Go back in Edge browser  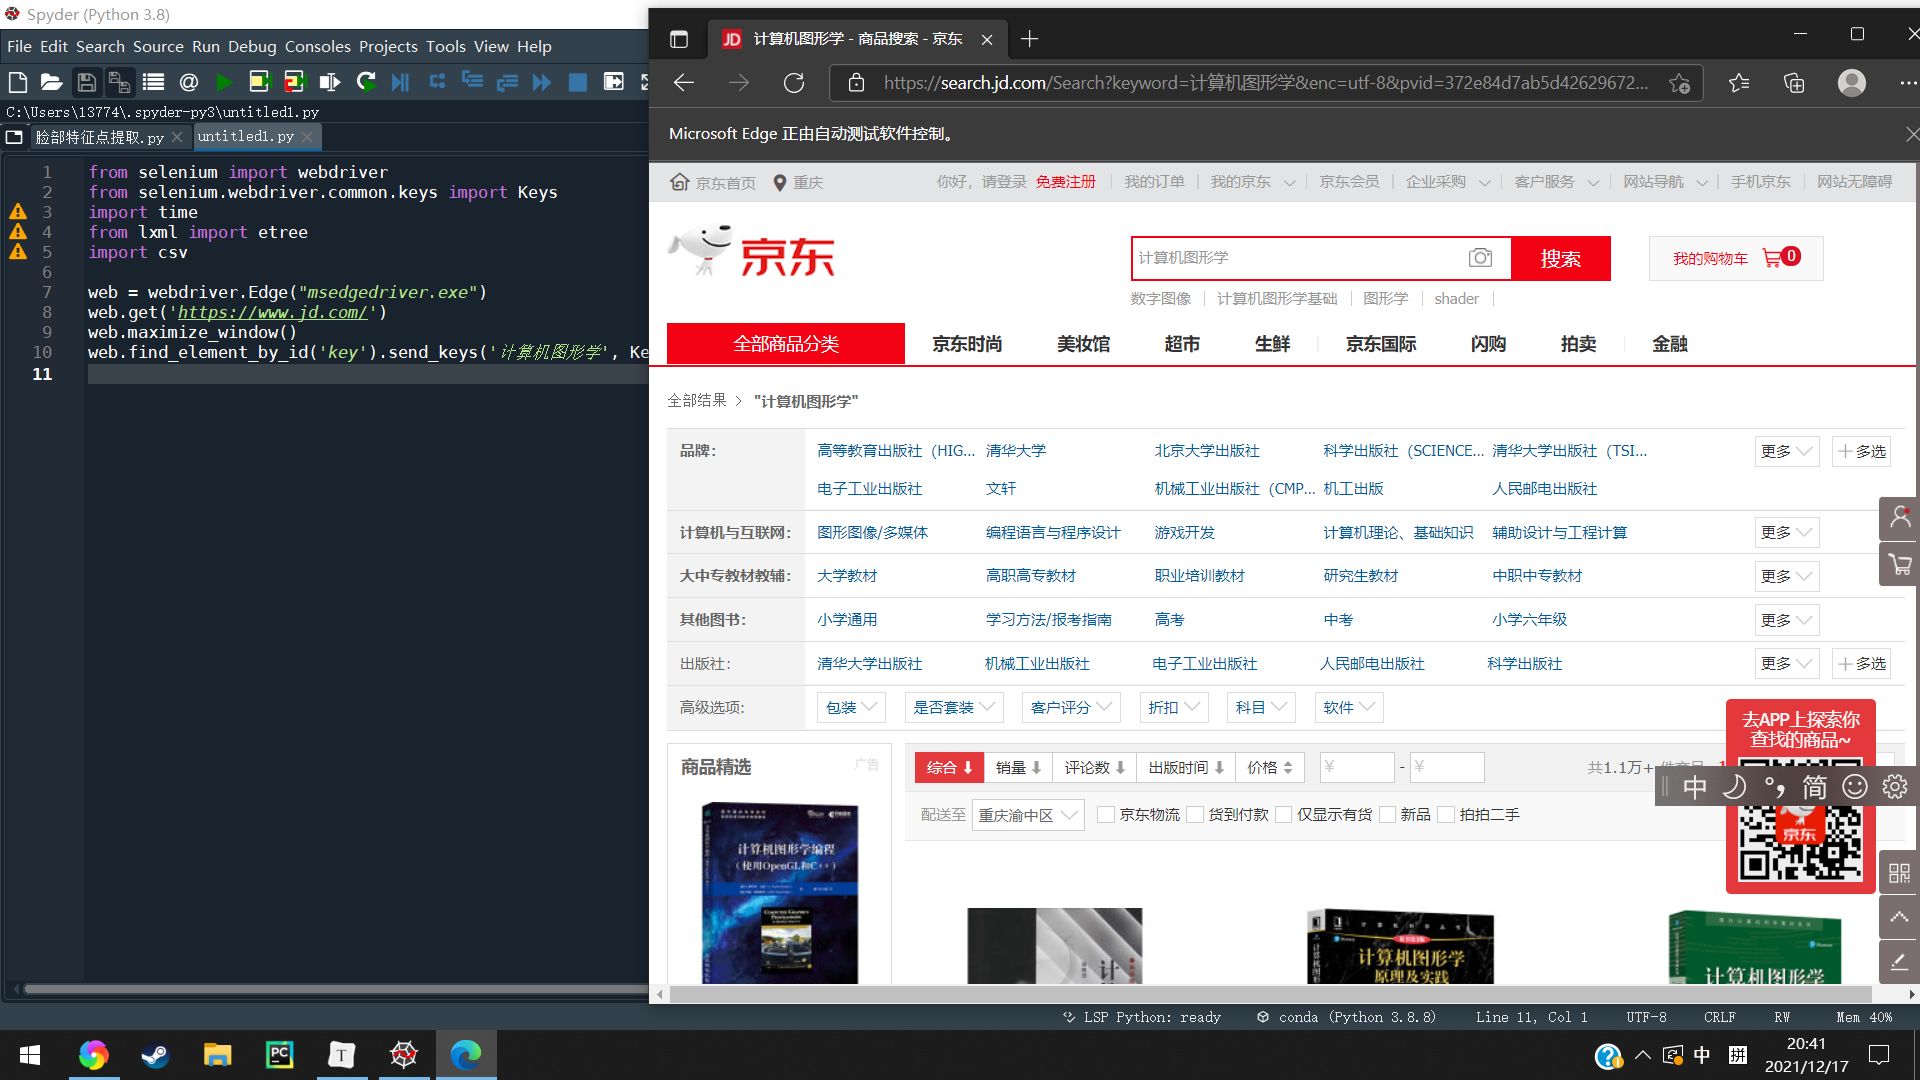(x=684, y=83)
